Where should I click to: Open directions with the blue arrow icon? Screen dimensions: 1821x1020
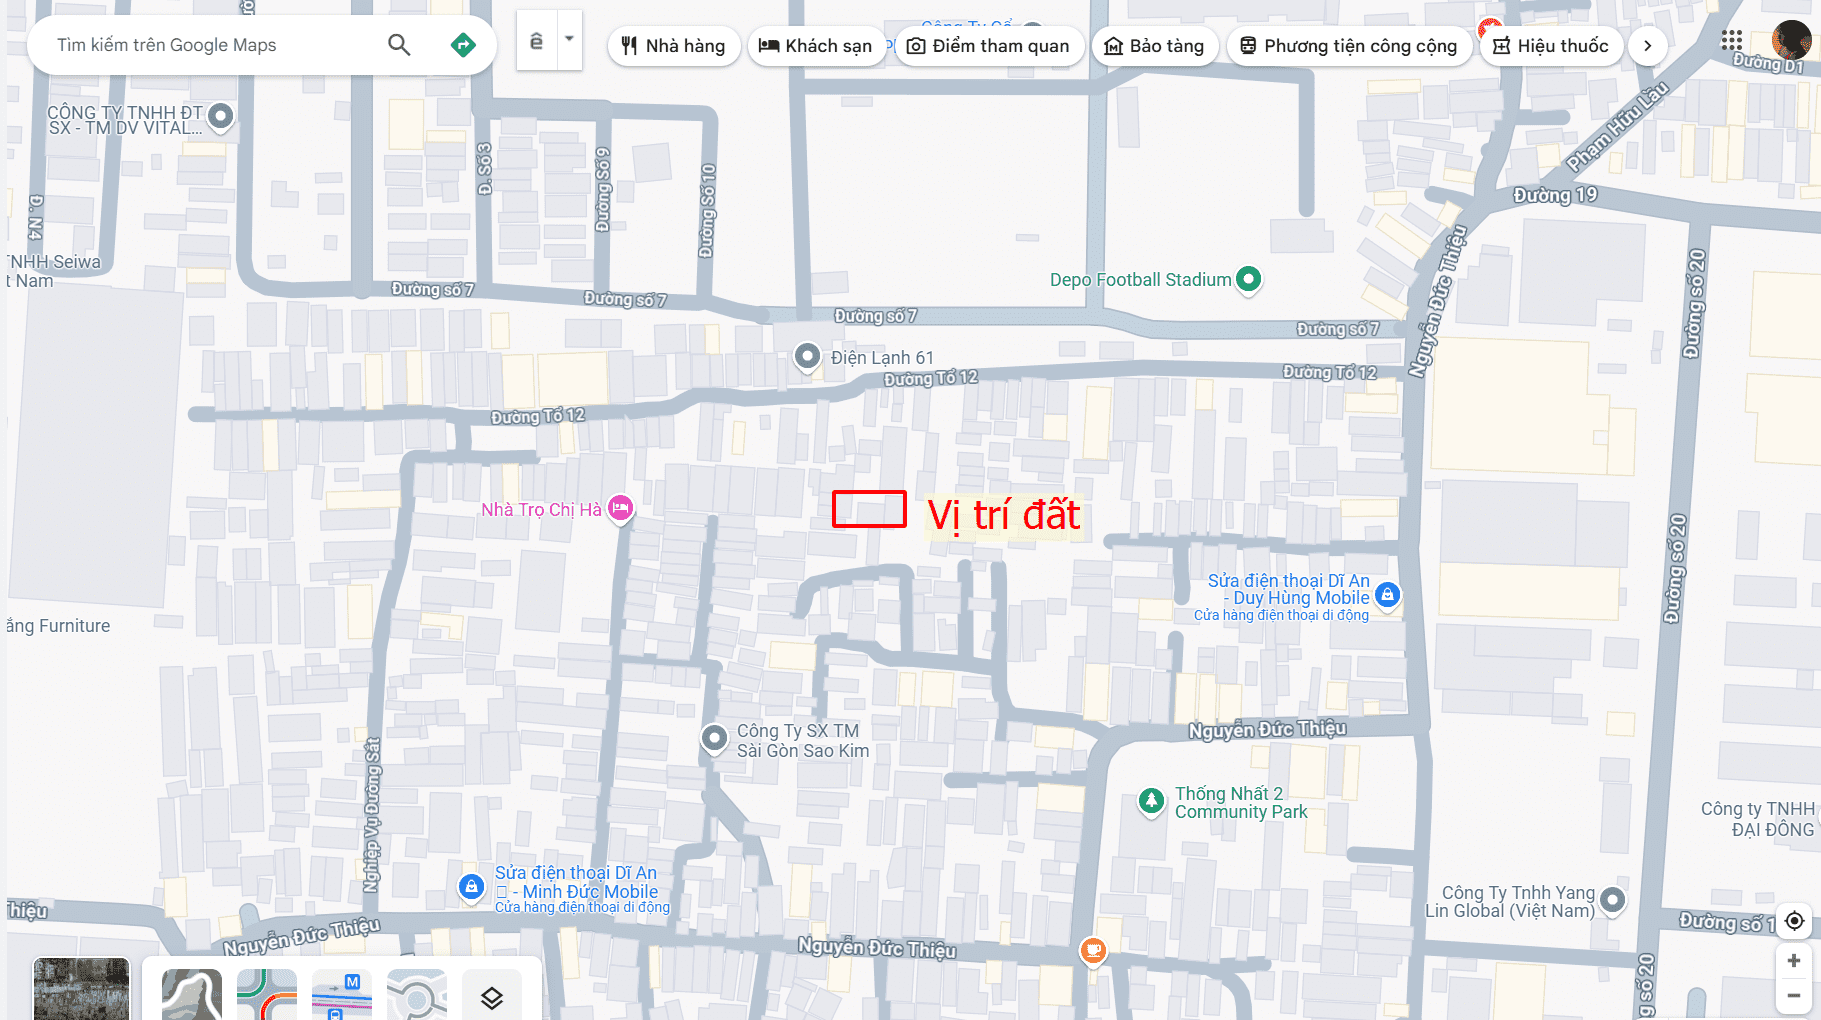pyautogui.click(x=463, y=45)
